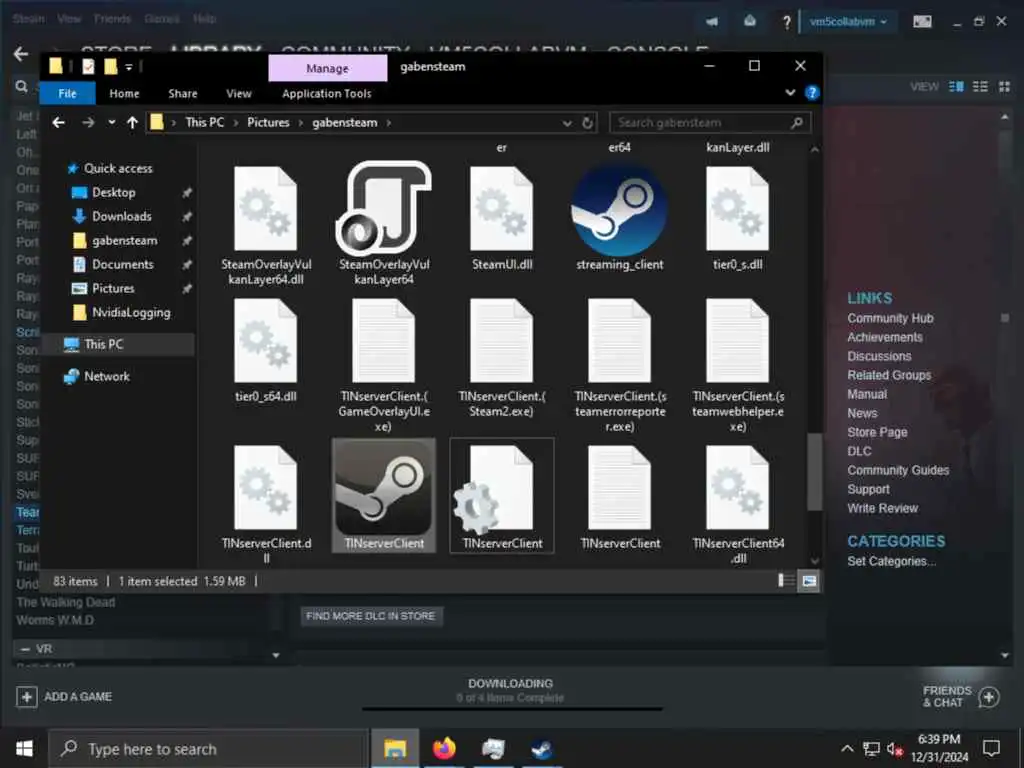Open the Quick Access Toolbar customize dropdown
Screen dimensions: 1024x768
point(129,67)
